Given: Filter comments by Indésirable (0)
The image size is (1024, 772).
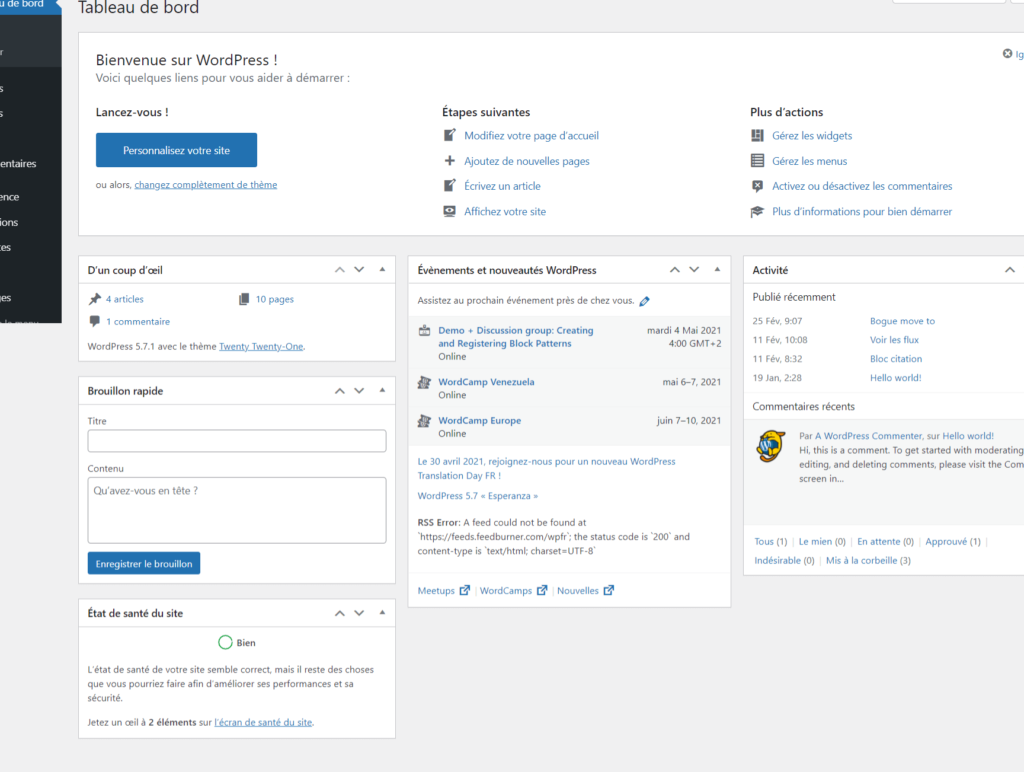Looking at the screenshot, I should pos(784,560).
